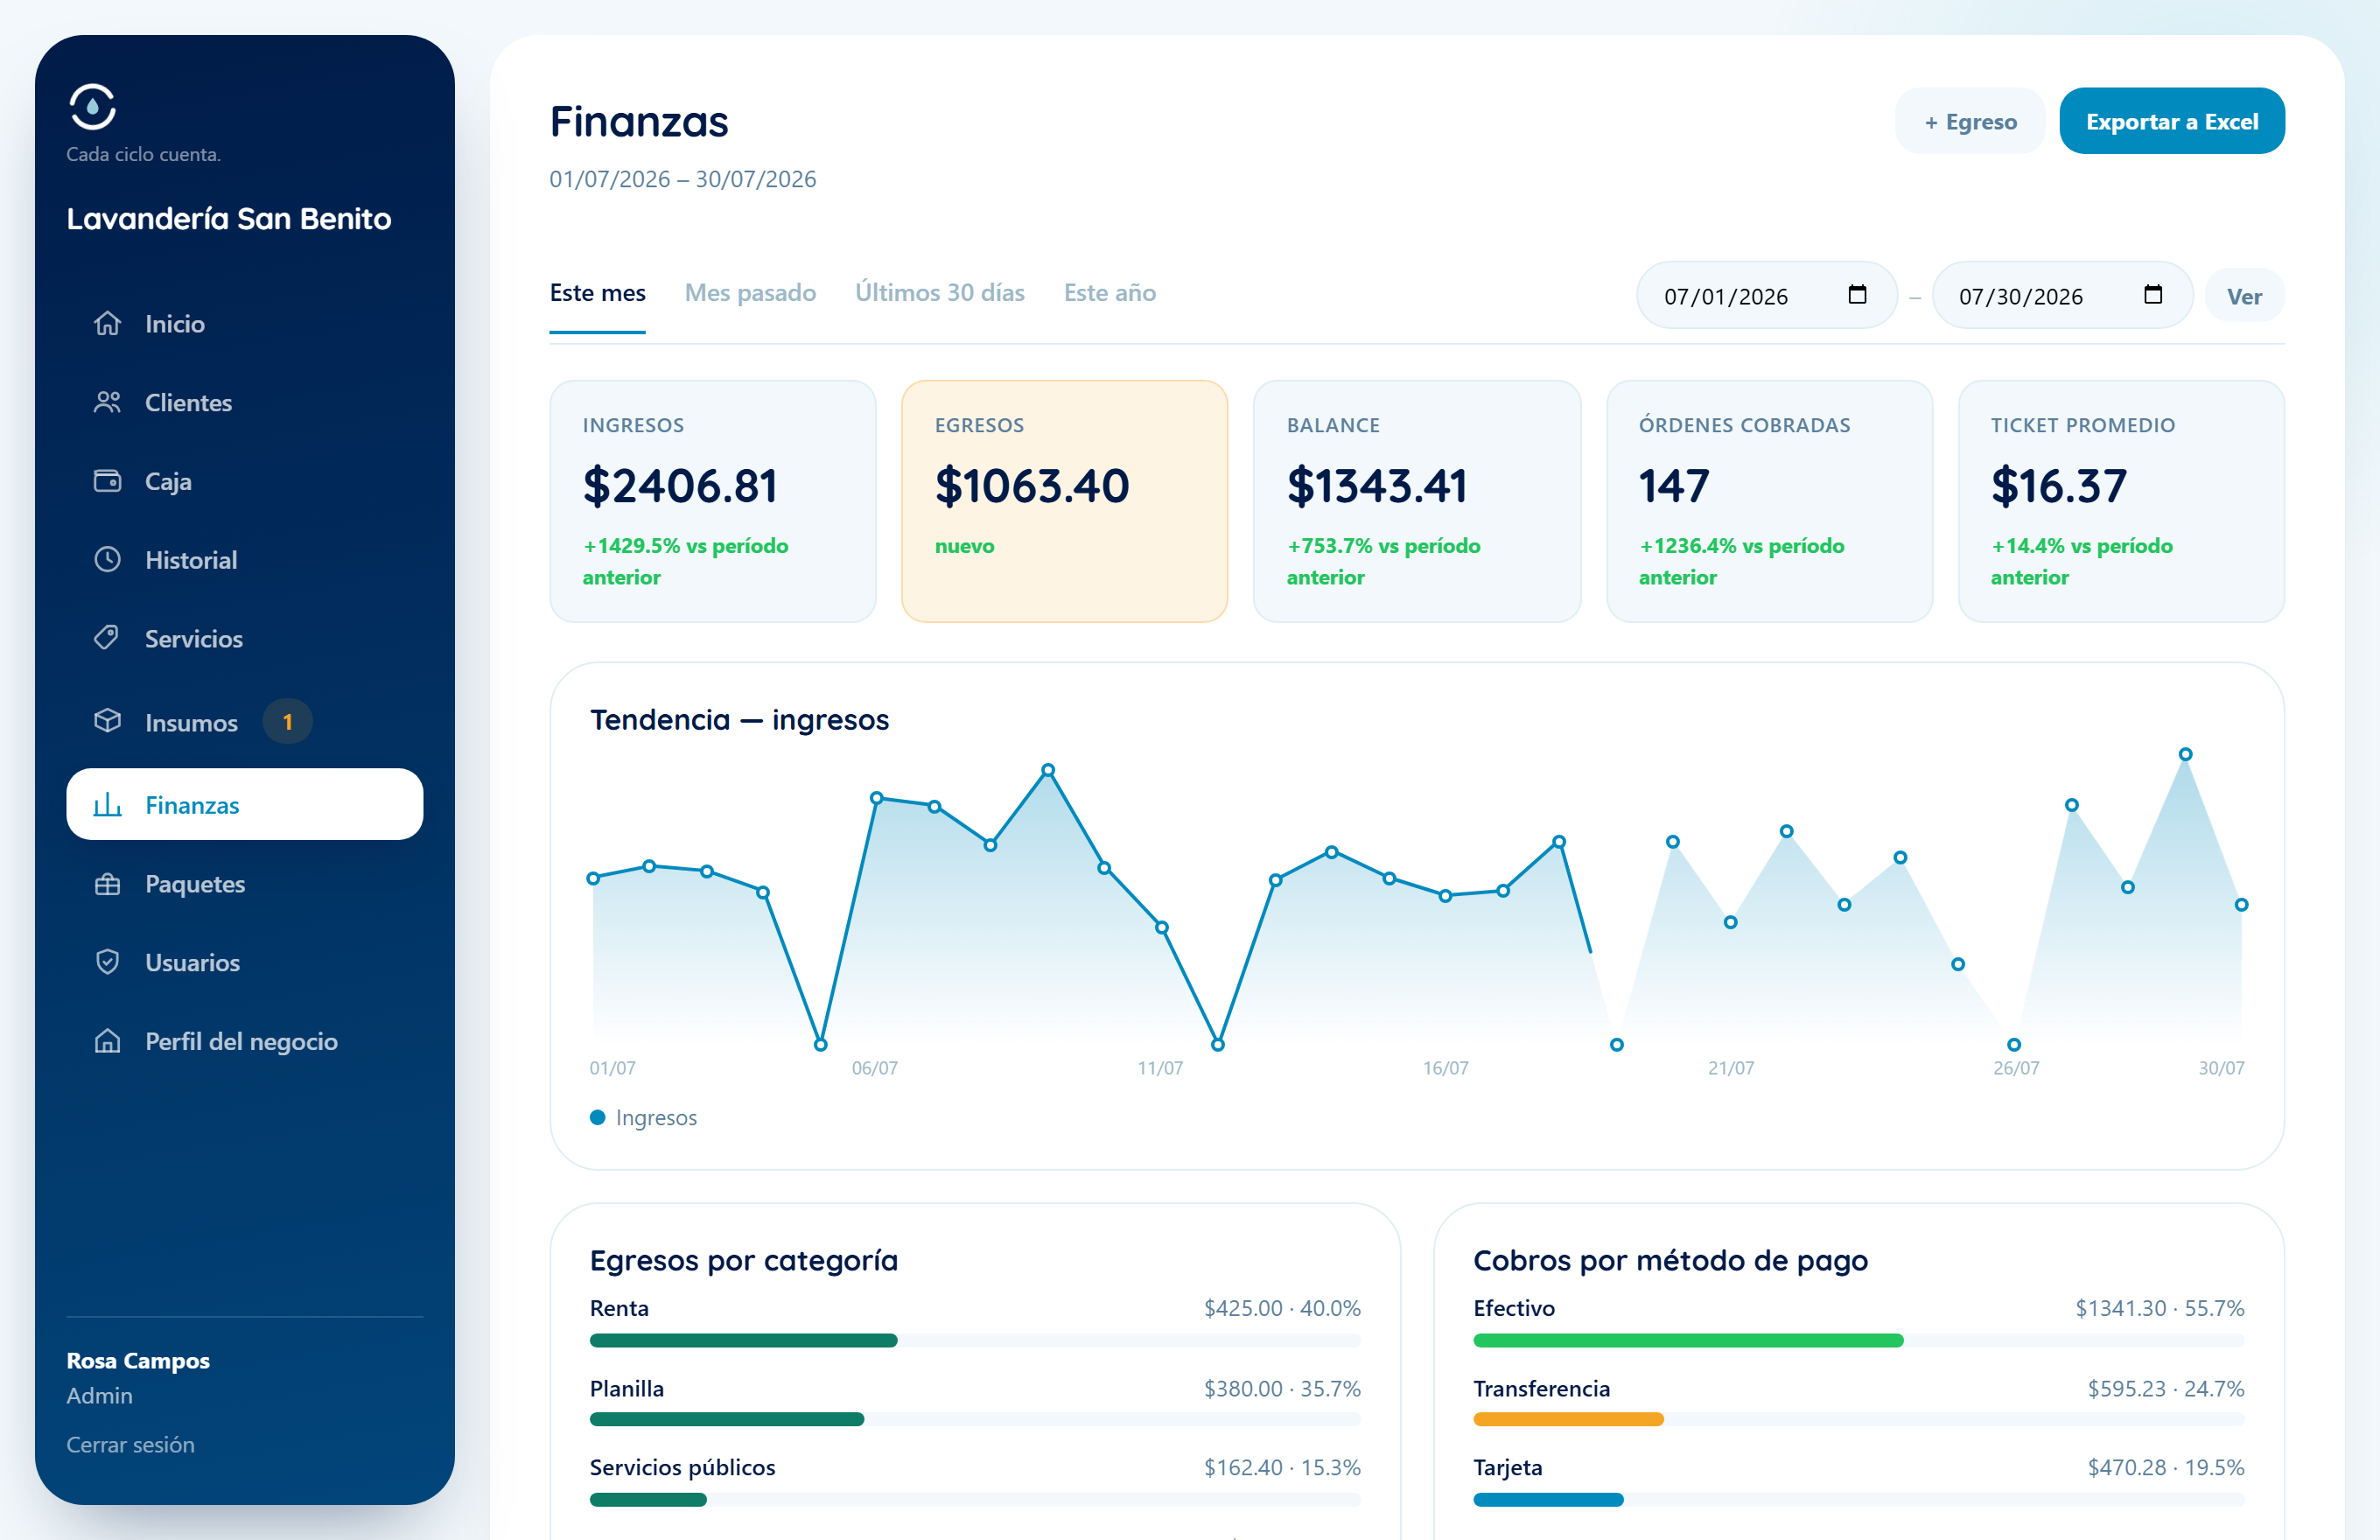Click the Usuarios shield icon

pyautogui.click(x=107, y=962)
